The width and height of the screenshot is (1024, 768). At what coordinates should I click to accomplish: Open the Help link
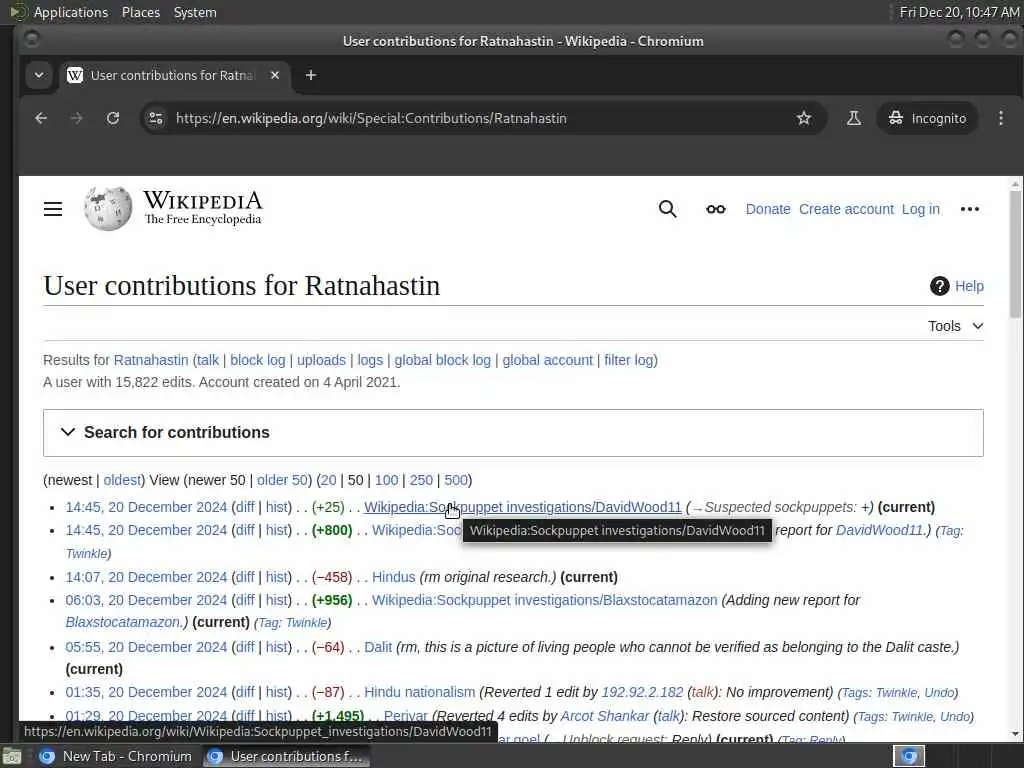point(969,286)
